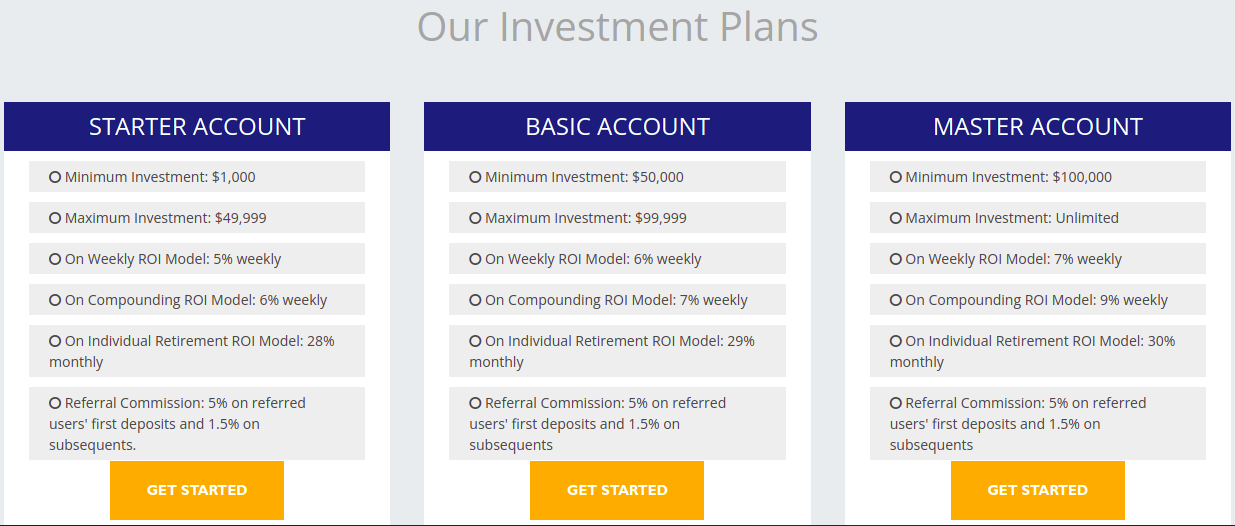The height and width of the screenshot is (526, 1235).
Task: Click circle icon next to Maximum Investment: Unlimited
Action: tap(896, 218)
